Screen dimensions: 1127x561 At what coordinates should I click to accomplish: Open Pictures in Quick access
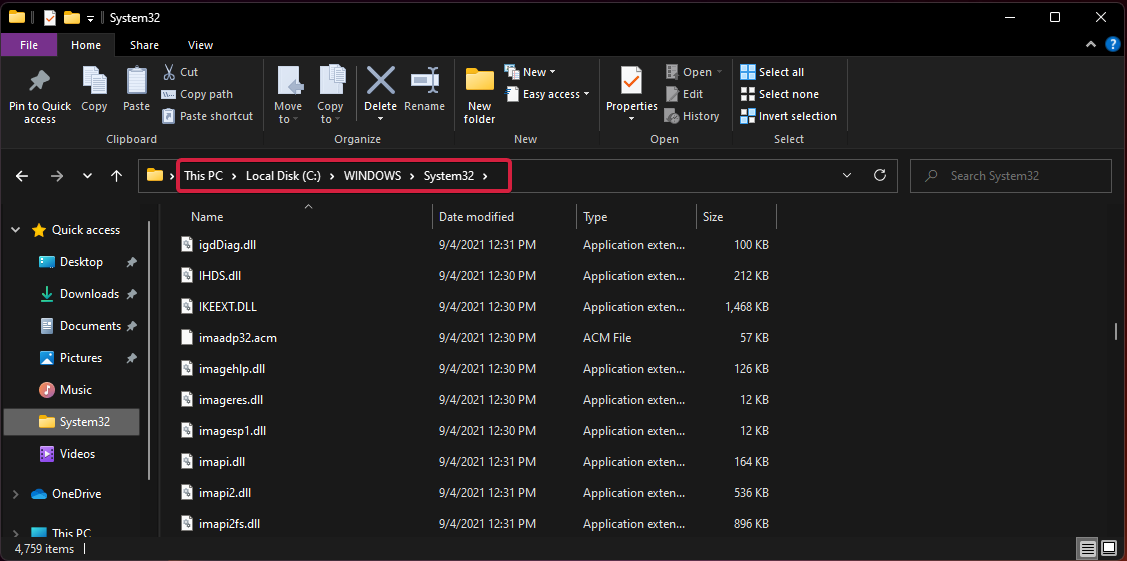[80, 358]
